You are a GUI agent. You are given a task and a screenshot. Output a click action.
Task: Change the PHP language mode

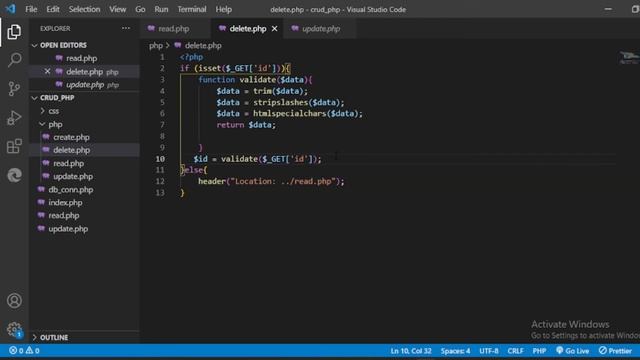539,351
